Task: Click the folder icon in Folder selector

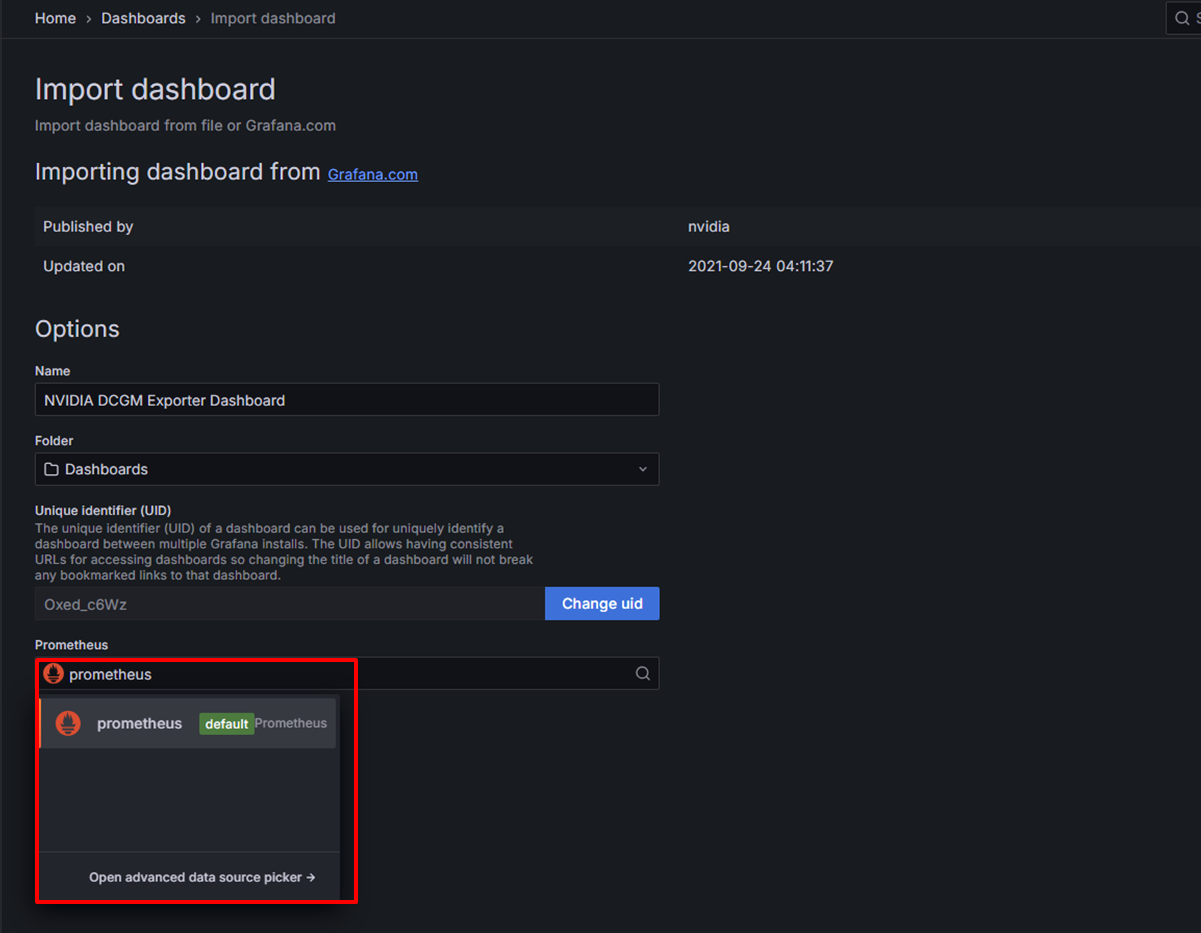Action: coord(52,469)
